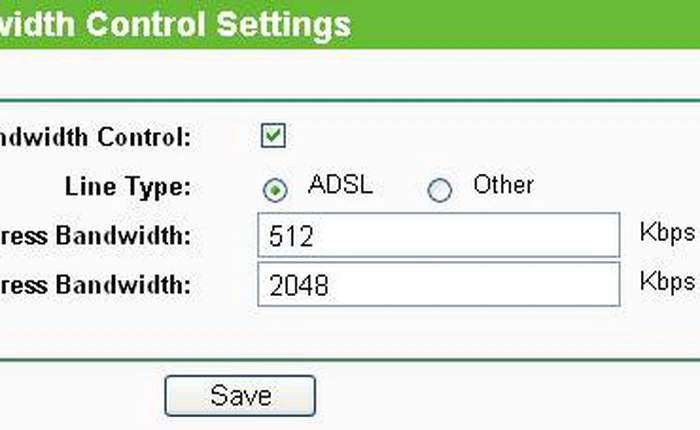Choose the Other line type radio button
Viewport: 700px width, 430px height.
pos(439,190)
